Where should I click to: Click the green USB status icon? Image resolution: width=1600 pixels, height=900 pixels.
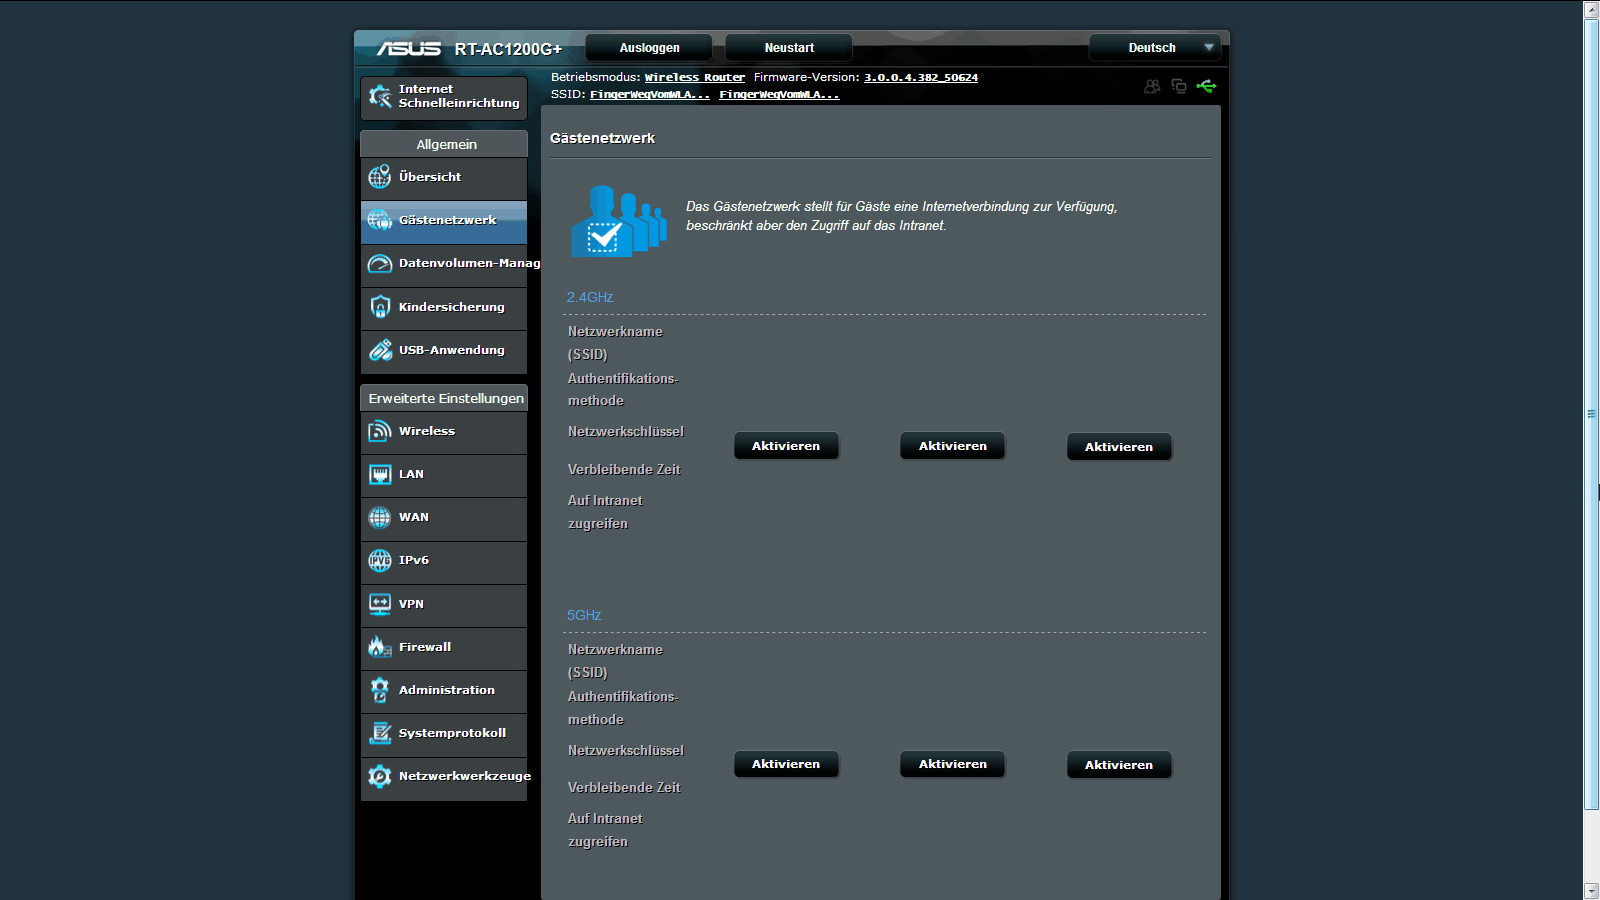coord(1207,86)
